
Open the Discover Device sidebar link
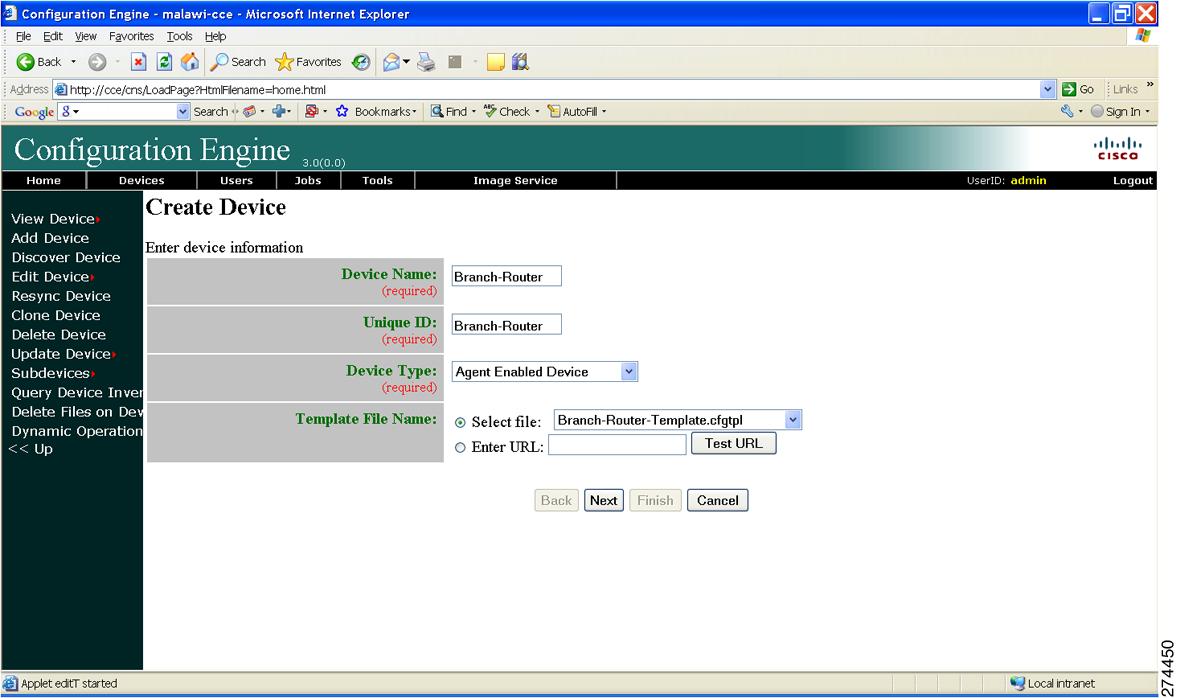(65, 257)
